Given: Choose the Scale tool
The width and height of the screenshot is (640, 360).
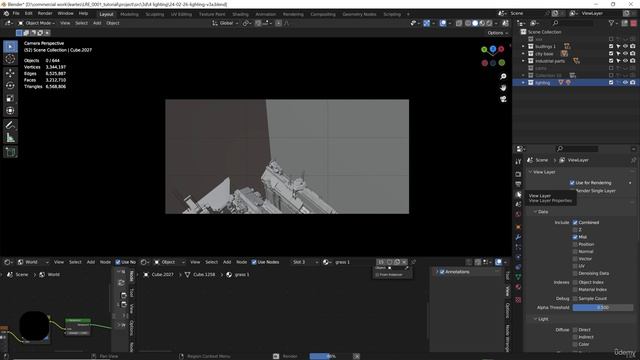Looking at the screenshot, I should coord(11,98).
